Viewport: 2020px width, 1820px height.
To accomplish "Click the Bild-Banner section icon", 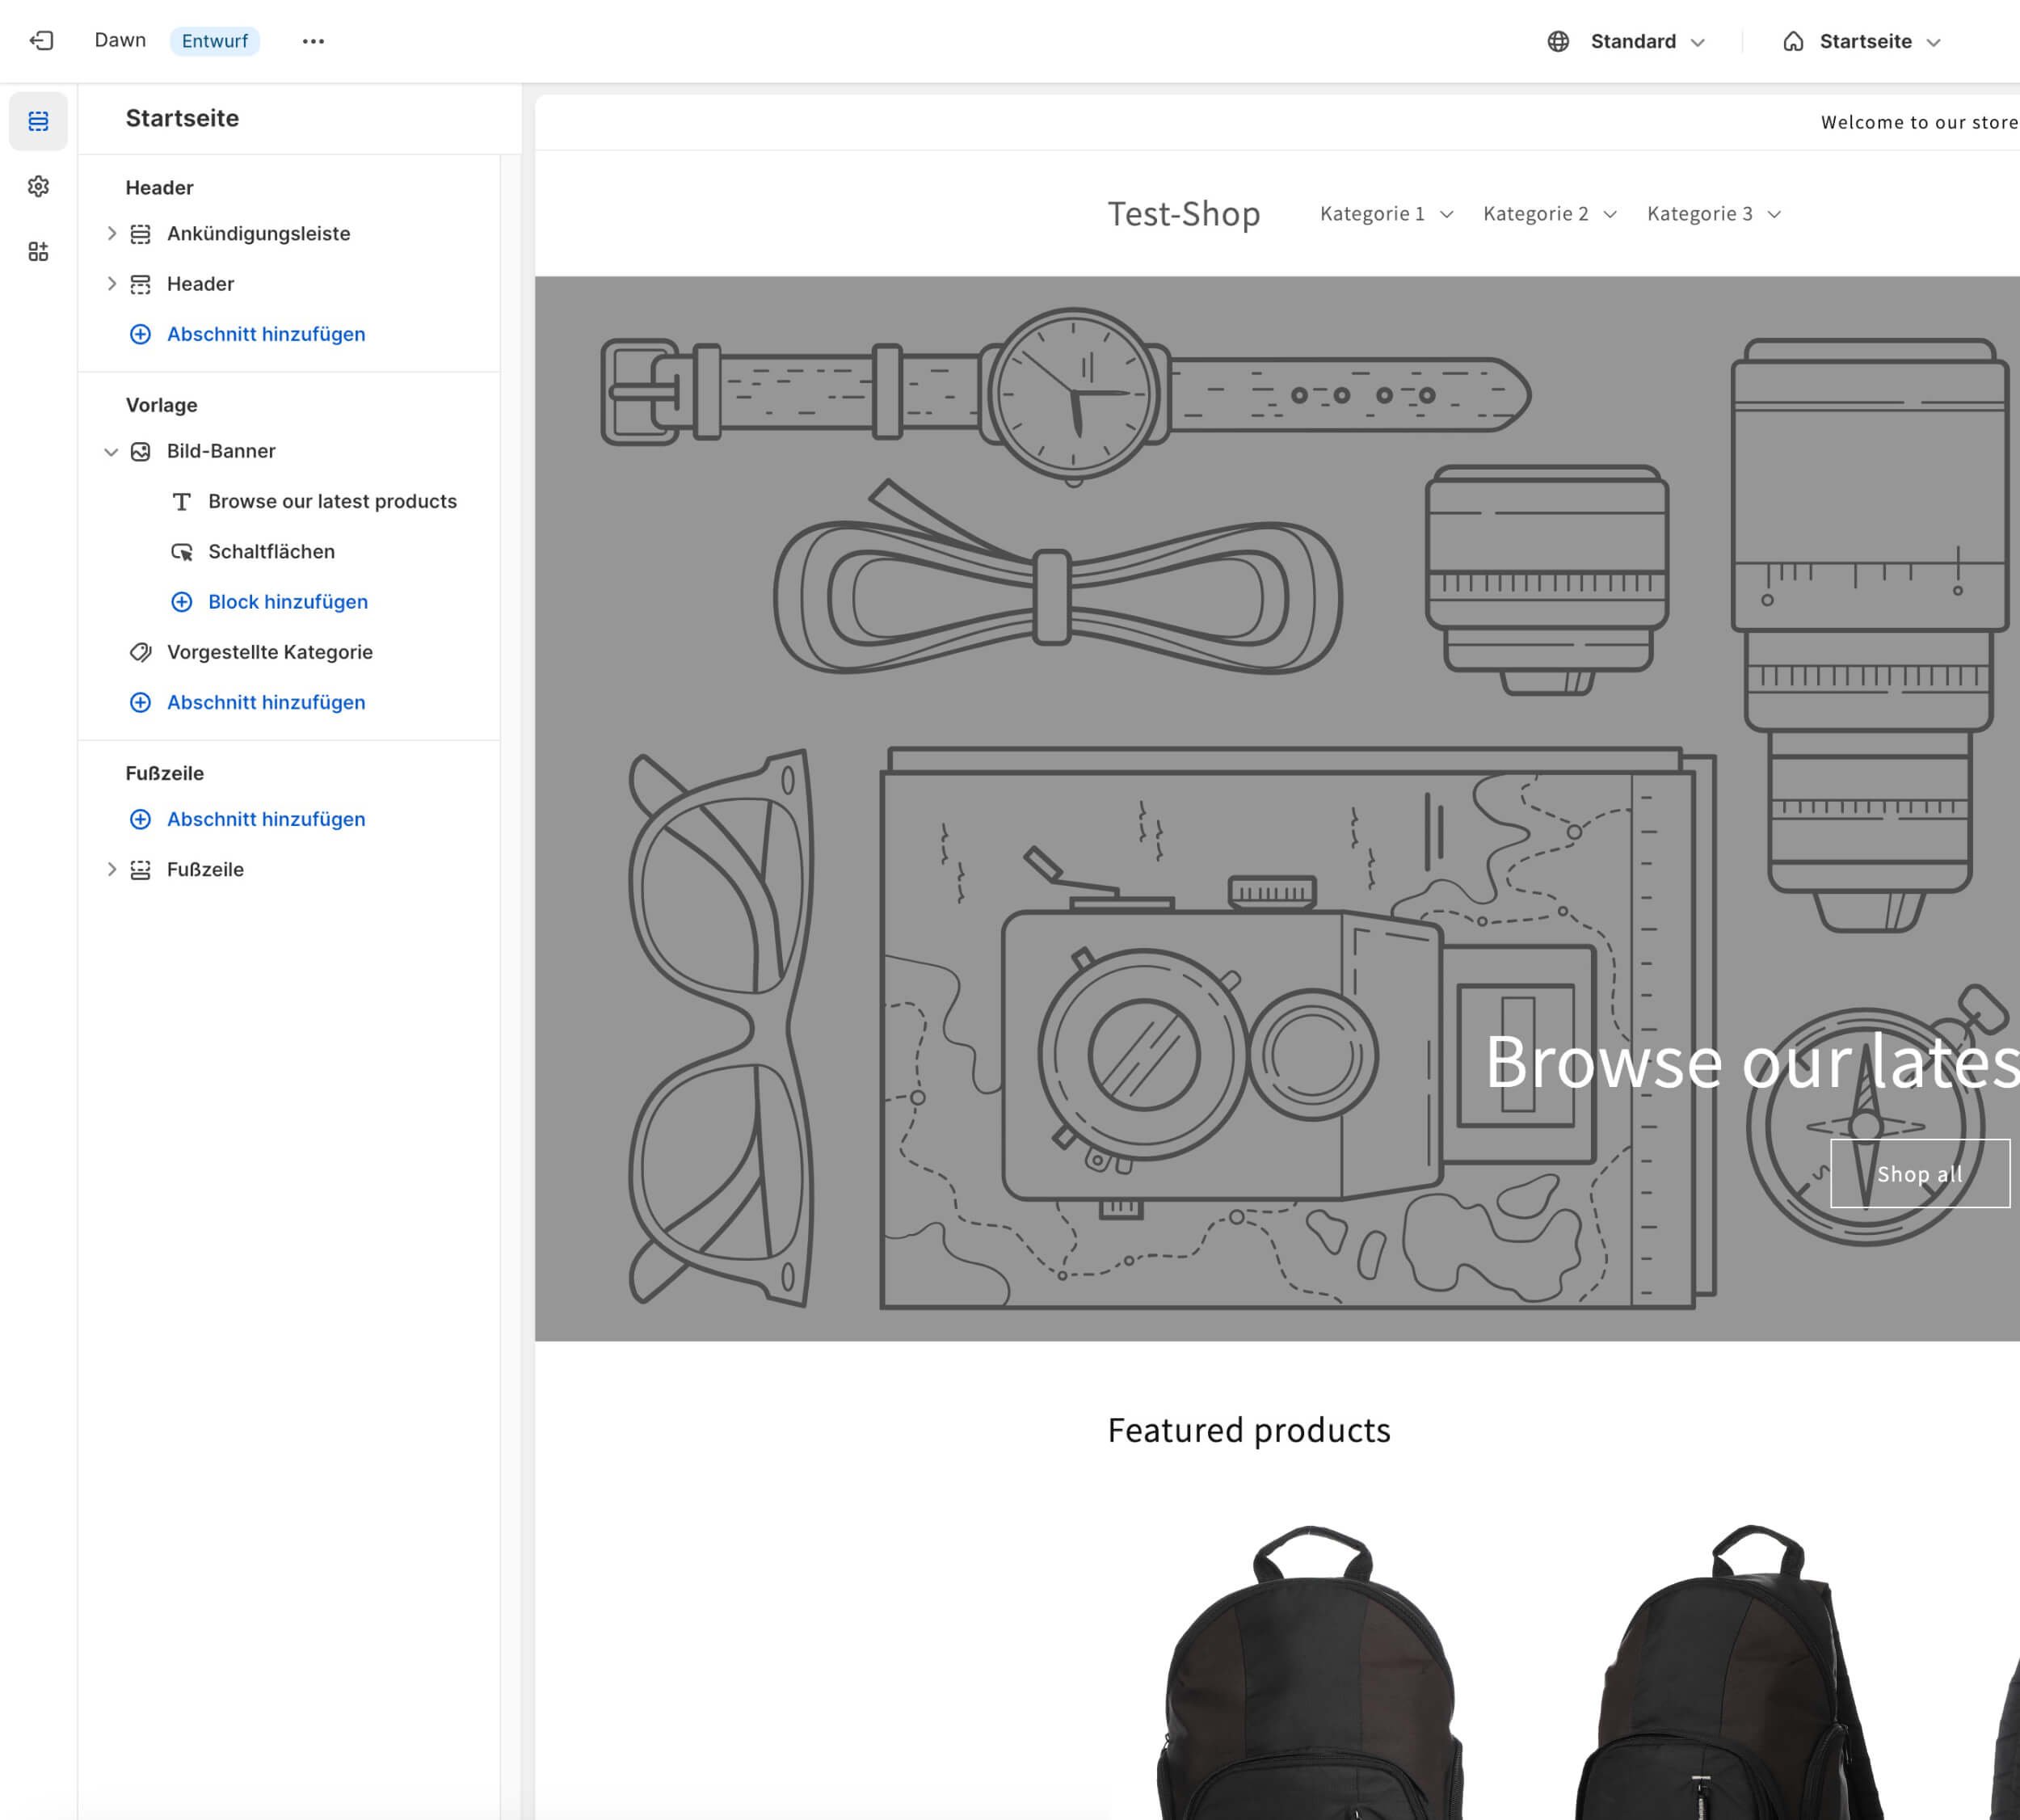I will pos(141,451).
